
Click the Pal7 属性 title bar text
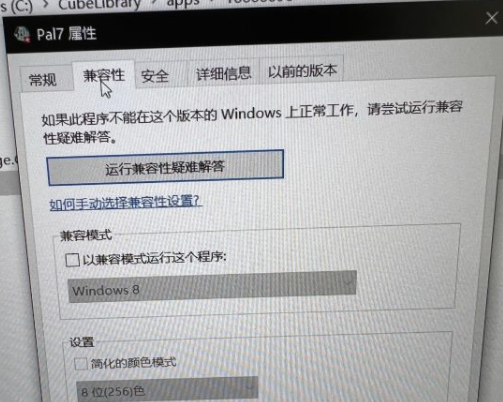pos(67,34)
